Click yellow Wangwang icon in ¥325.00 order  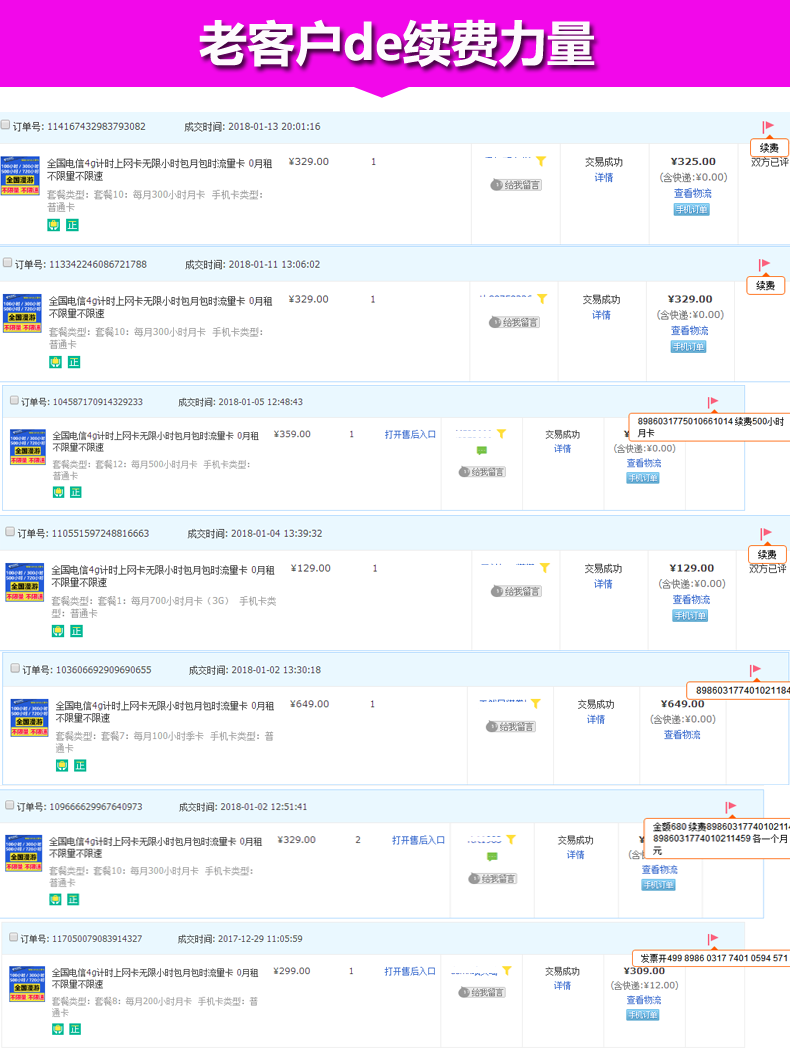pyautogui.click(x=541, y=161)
